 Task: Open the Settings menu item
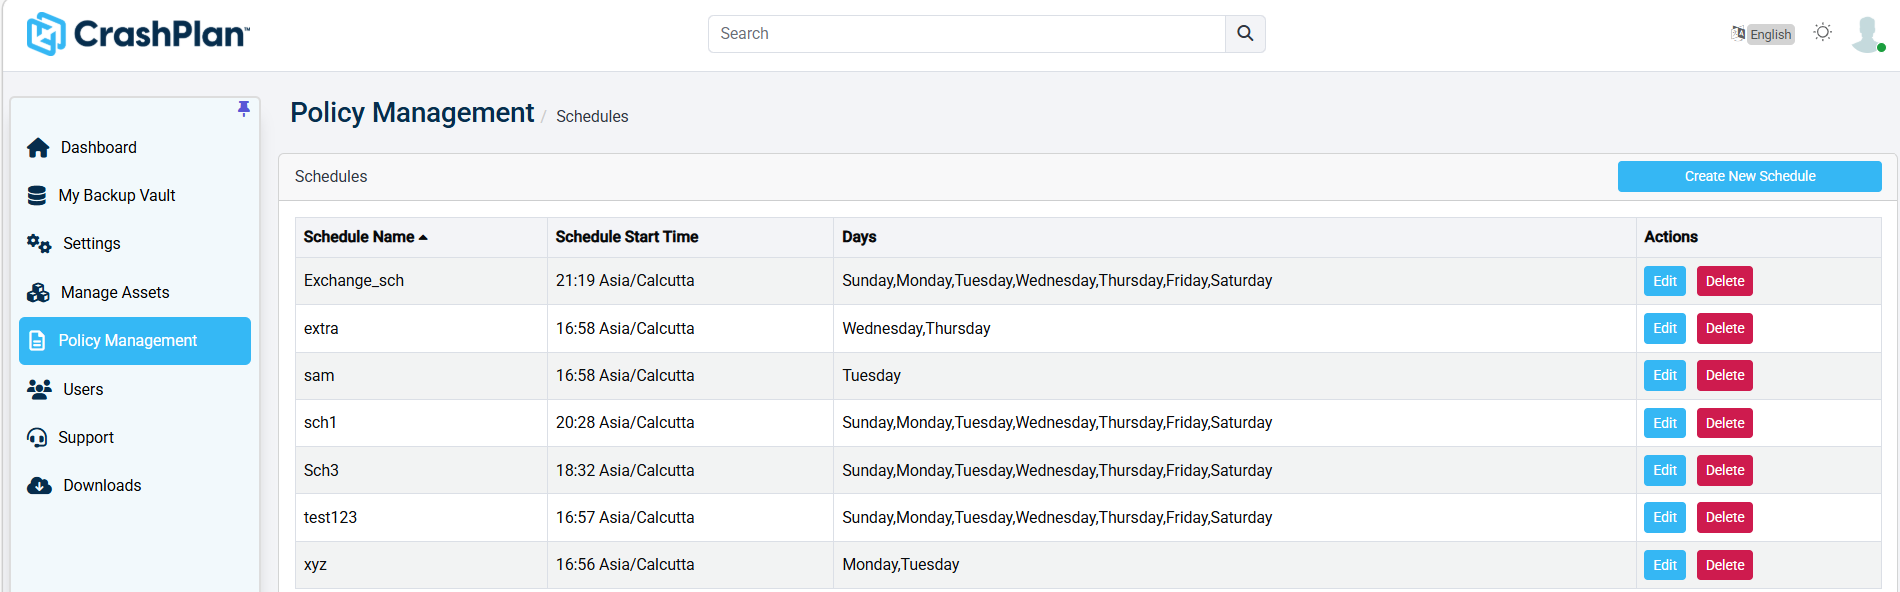[x=135, y=244]
